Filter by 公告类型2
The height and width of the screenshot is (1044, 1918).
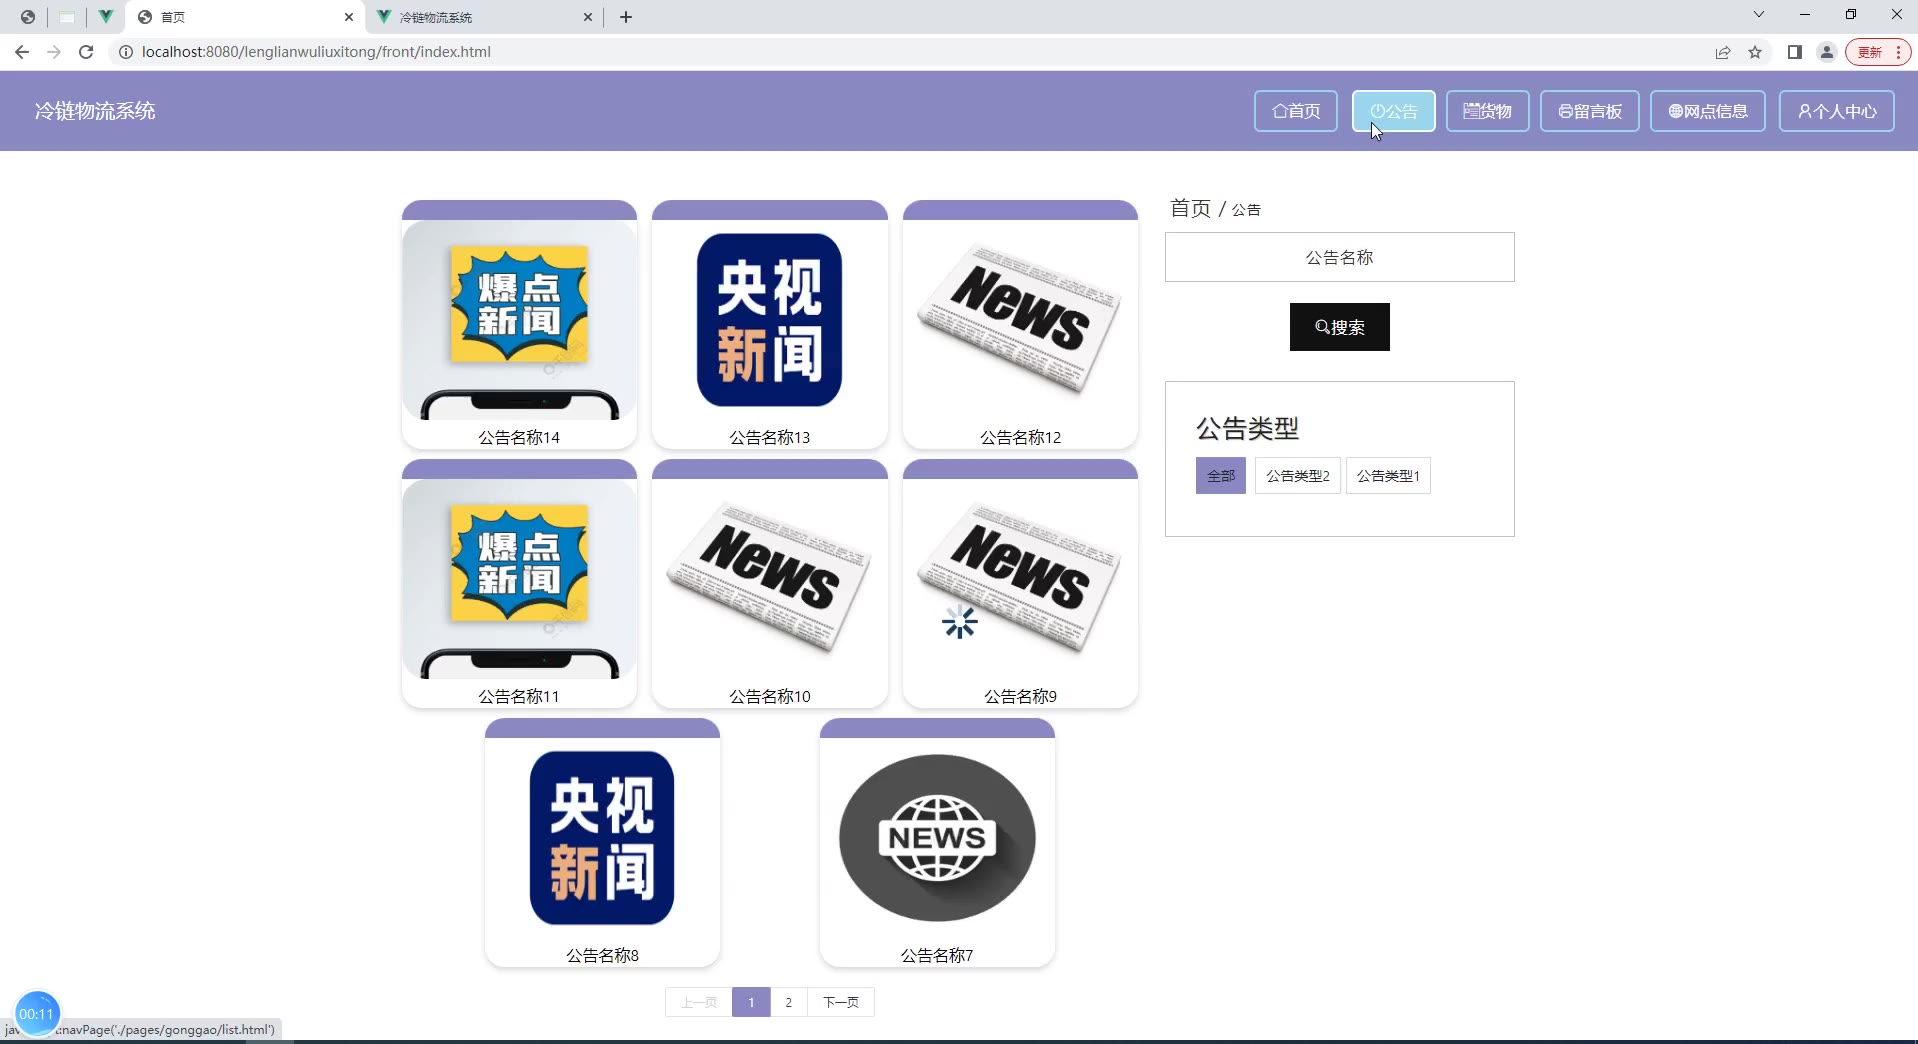1298,476
